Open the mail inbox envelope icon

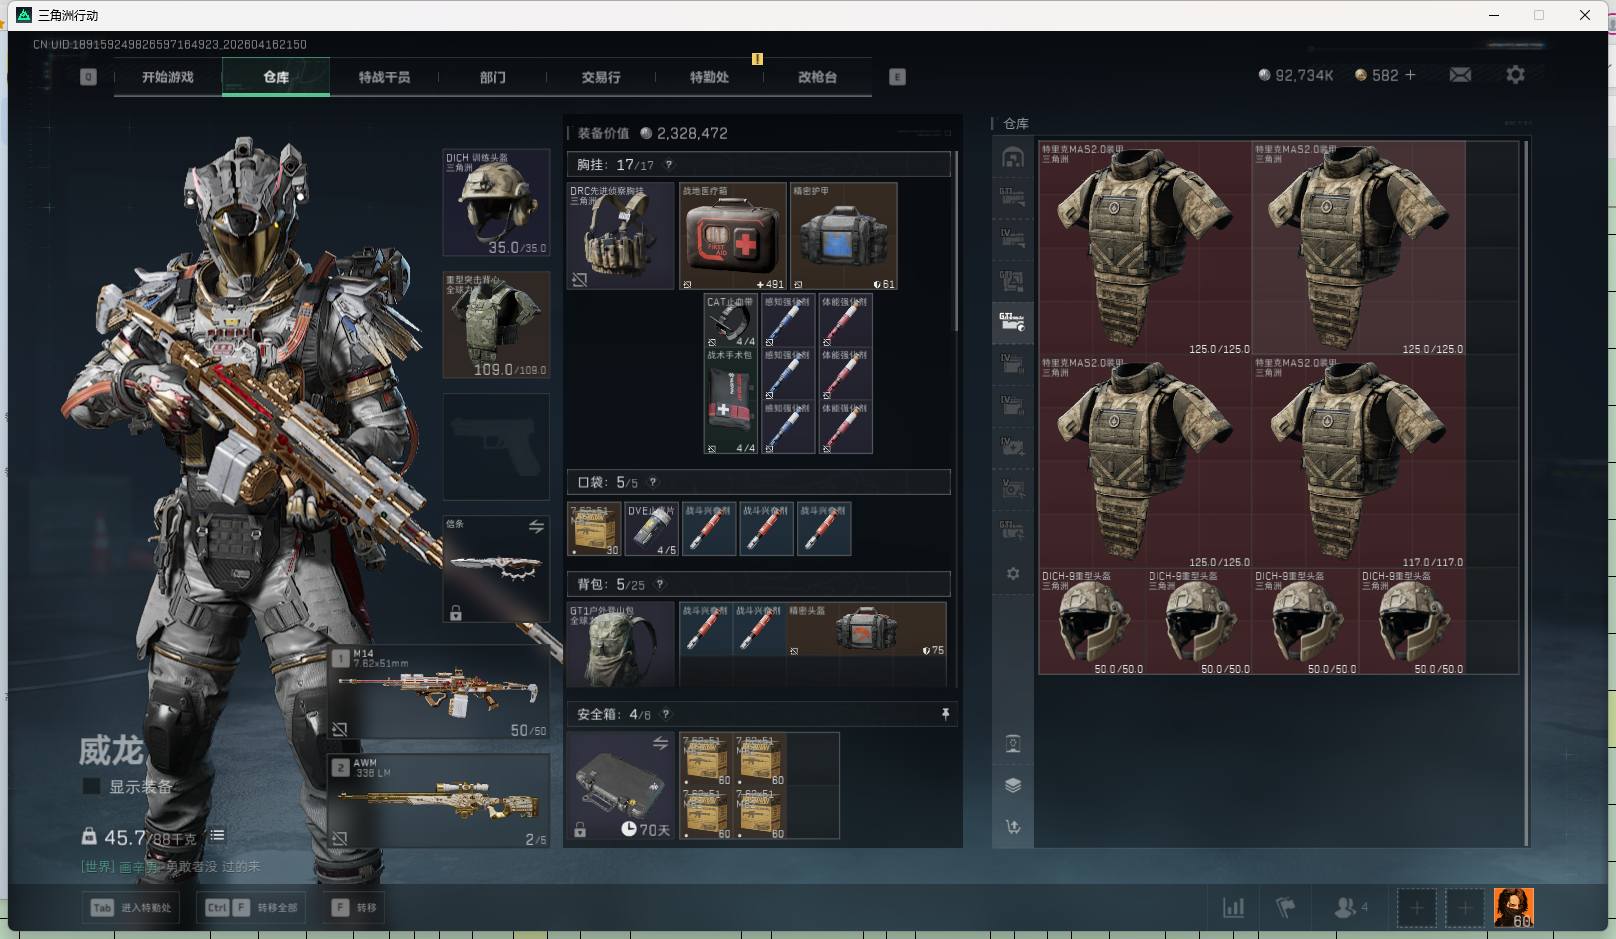pos(1460,75)
